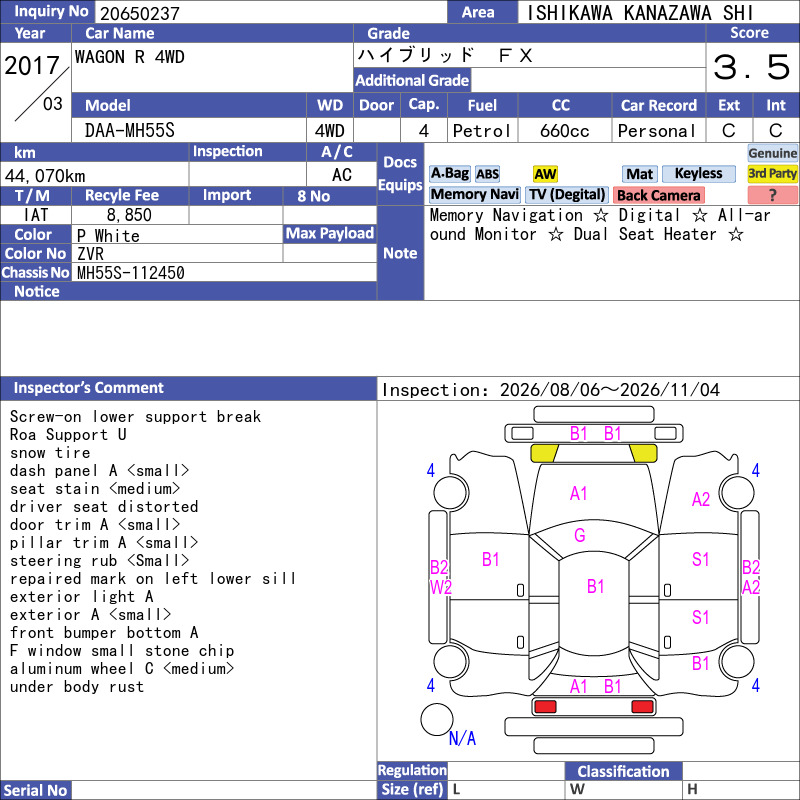Select the chassis number MH55S-112450
The image size is (800, 800).
tap(131, 273)
